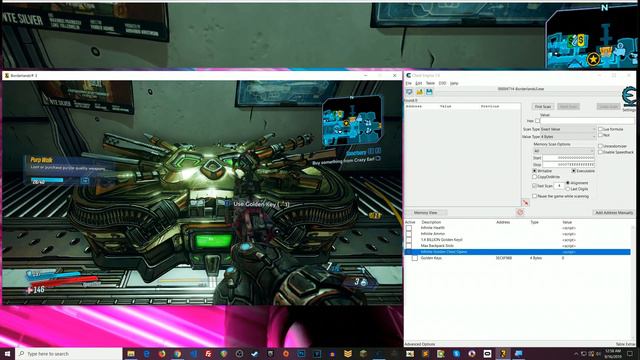Open Visual Studio Code from the taskbar
Screen dimensions: 640x360
193,353
